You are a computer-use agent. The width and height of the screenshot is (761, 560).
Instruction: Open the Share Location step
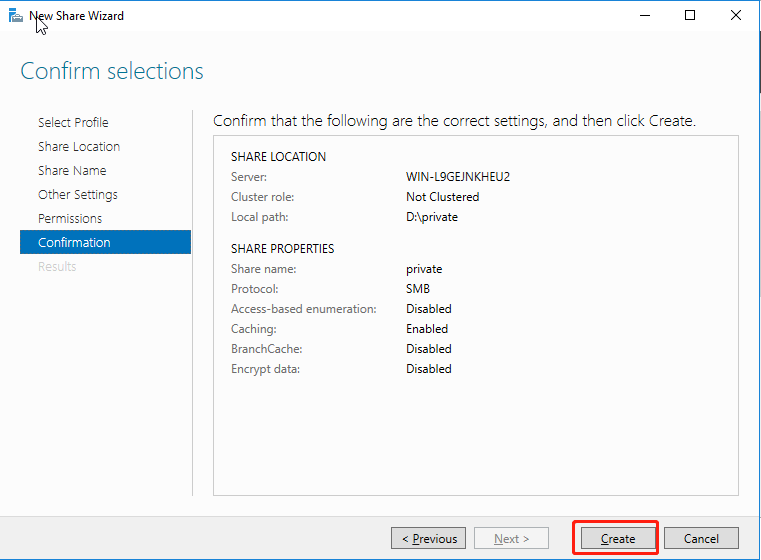(79, 146)
